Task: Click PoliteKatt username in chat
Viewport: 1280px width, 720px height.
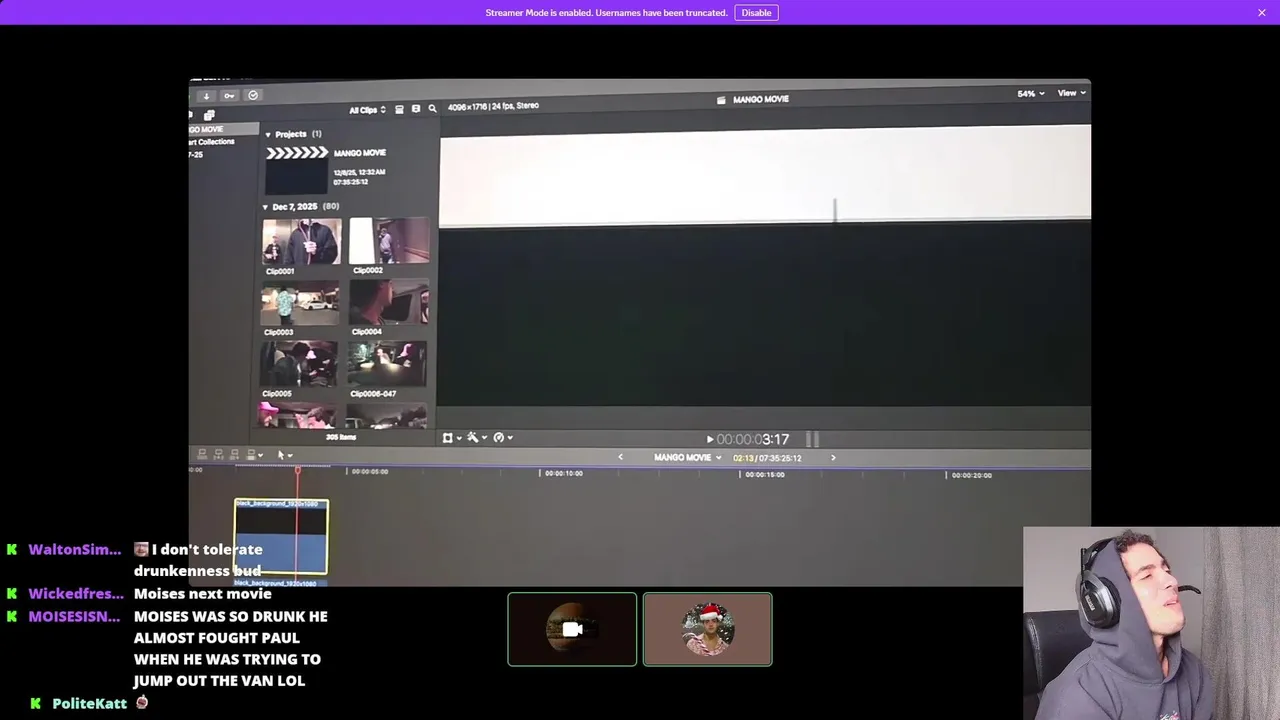Action: [90, 704]
